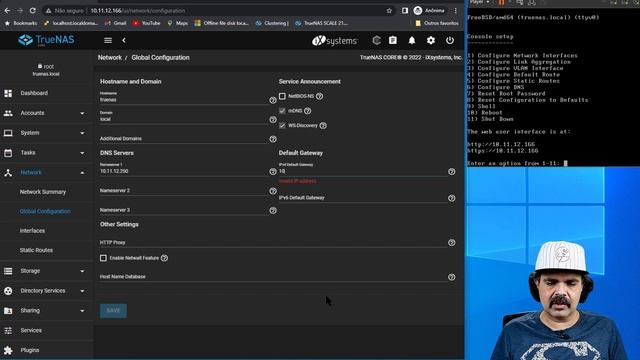Screen dimensions: 640x360
Task: Reload the page in the browser
Action: (x=32, y=11)
